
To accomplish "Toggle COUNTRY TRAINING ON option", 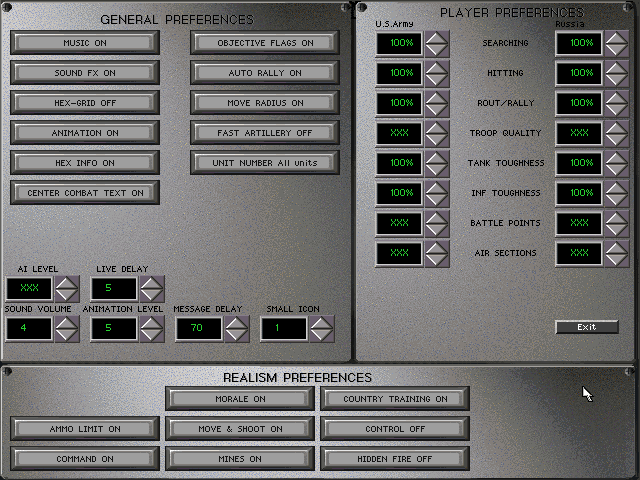I will pyautogui.click(x=395, y=399).
